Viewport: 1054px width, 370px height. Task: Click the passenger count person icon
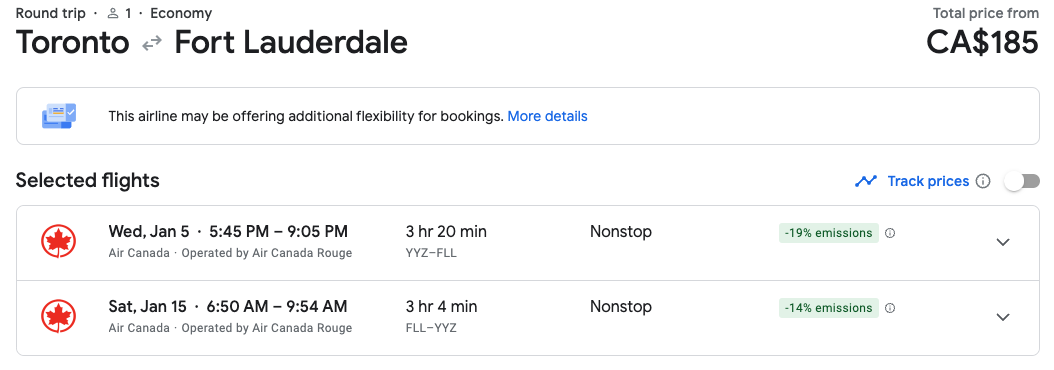(113, 13)
